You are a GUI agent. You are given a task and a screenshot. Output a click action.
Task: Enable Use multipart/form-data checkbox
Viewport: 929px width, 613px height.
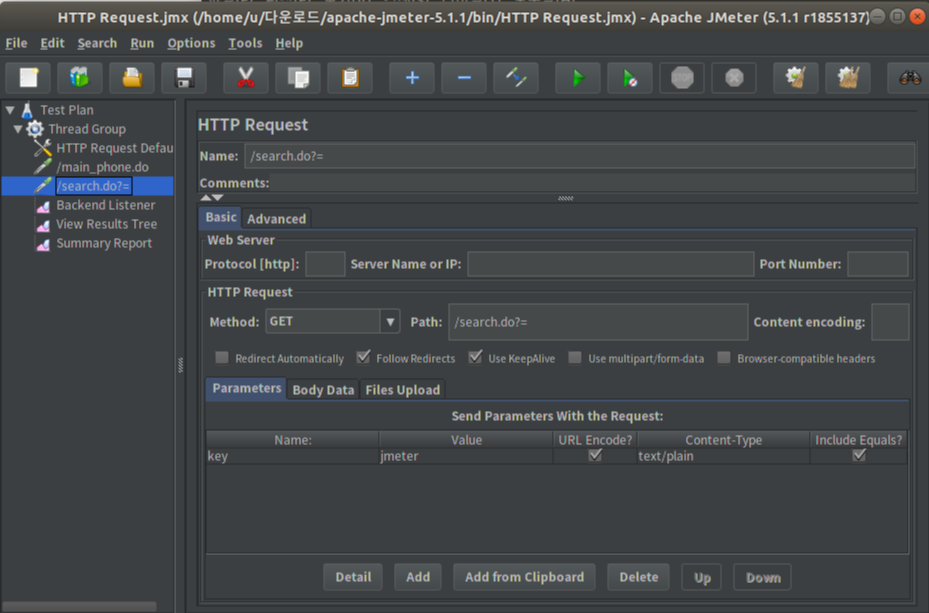(x=575, y=358)
